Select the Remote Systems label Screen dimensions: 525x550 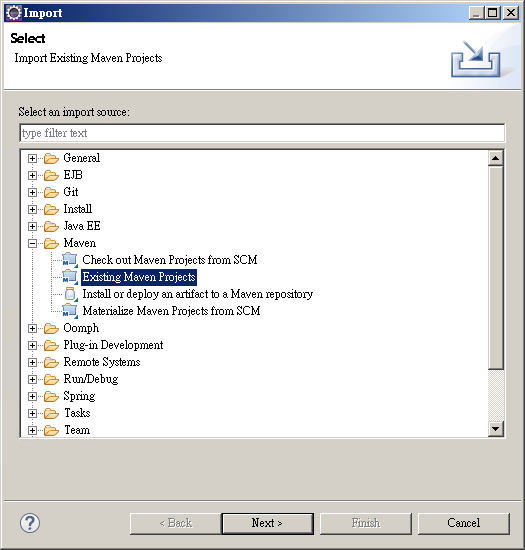pyautogui.click(x=102, y=362)
